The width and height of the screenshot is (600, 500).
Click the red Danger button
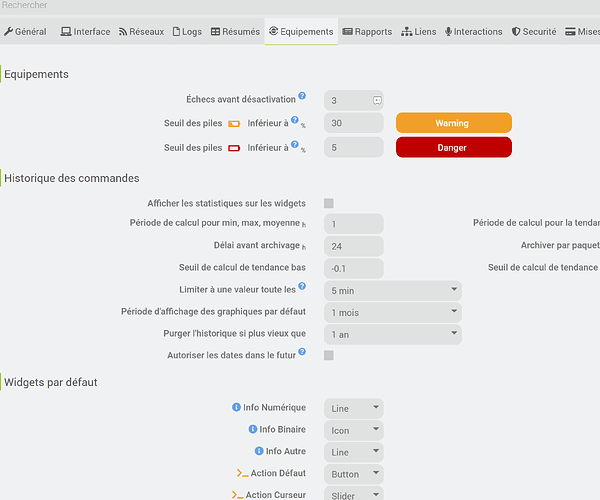[x=453, y=148]
